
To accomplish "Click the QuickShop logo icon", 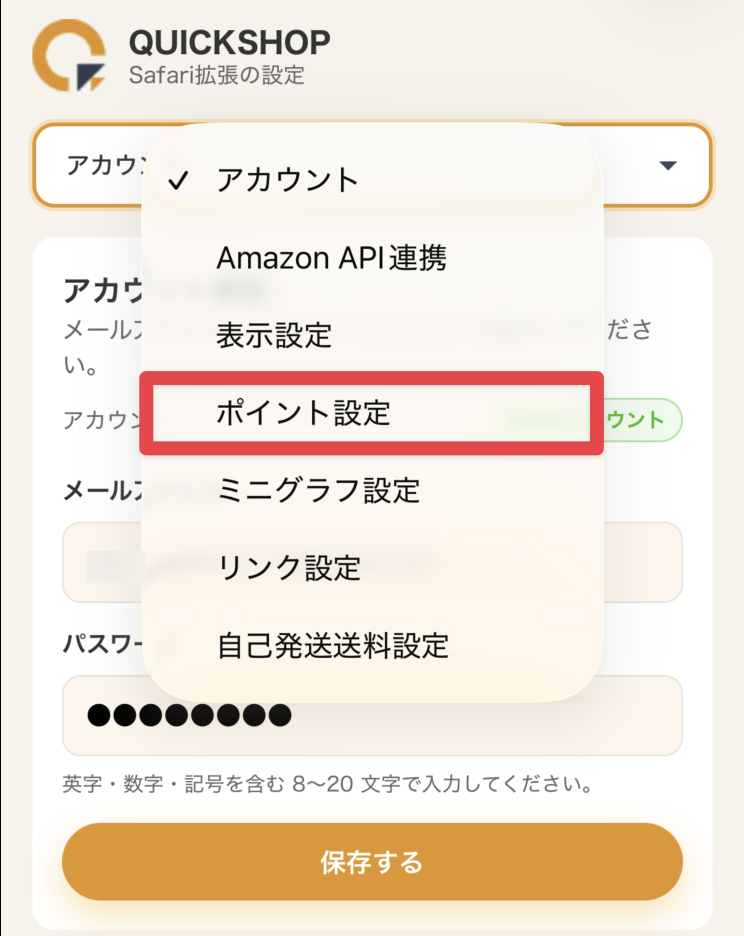I will pyautogui.click(x=69, y=56).
